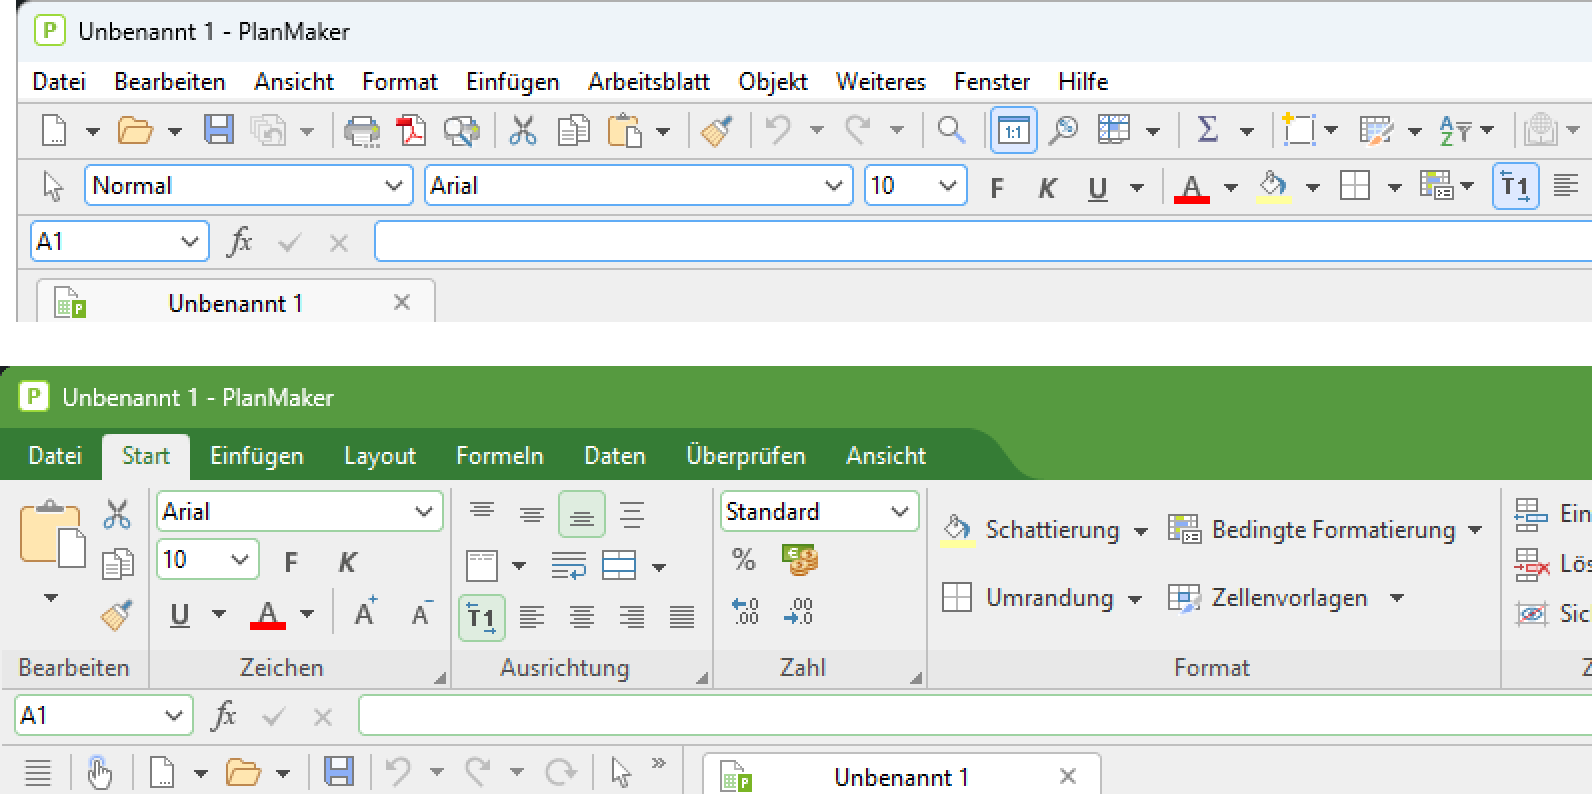This screenshot has height=804, width=1592.
Task: Click the magnifier Search icon in the classic toolbar
Action: (951, 130)
